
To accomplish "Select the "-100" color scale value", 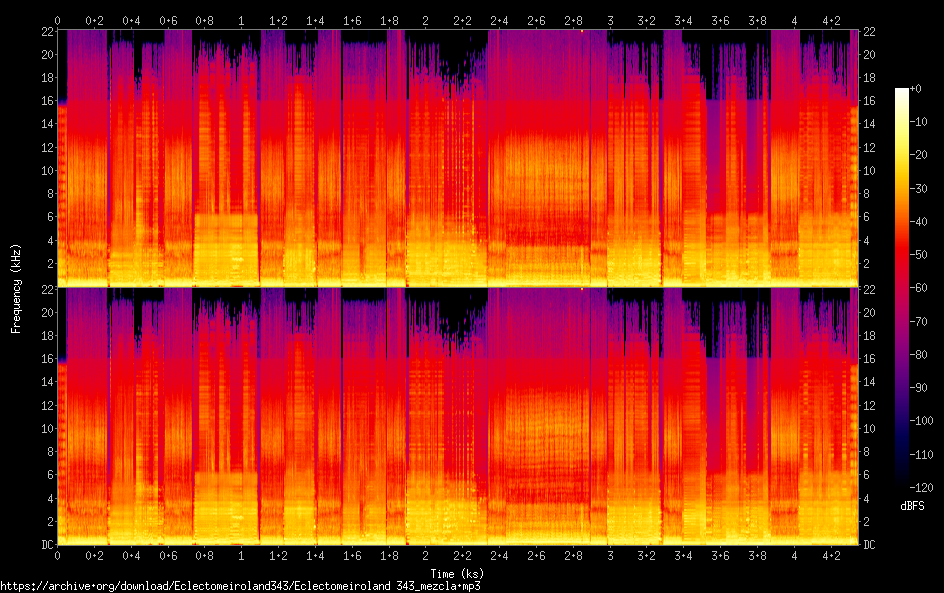I will coord(922,421).
